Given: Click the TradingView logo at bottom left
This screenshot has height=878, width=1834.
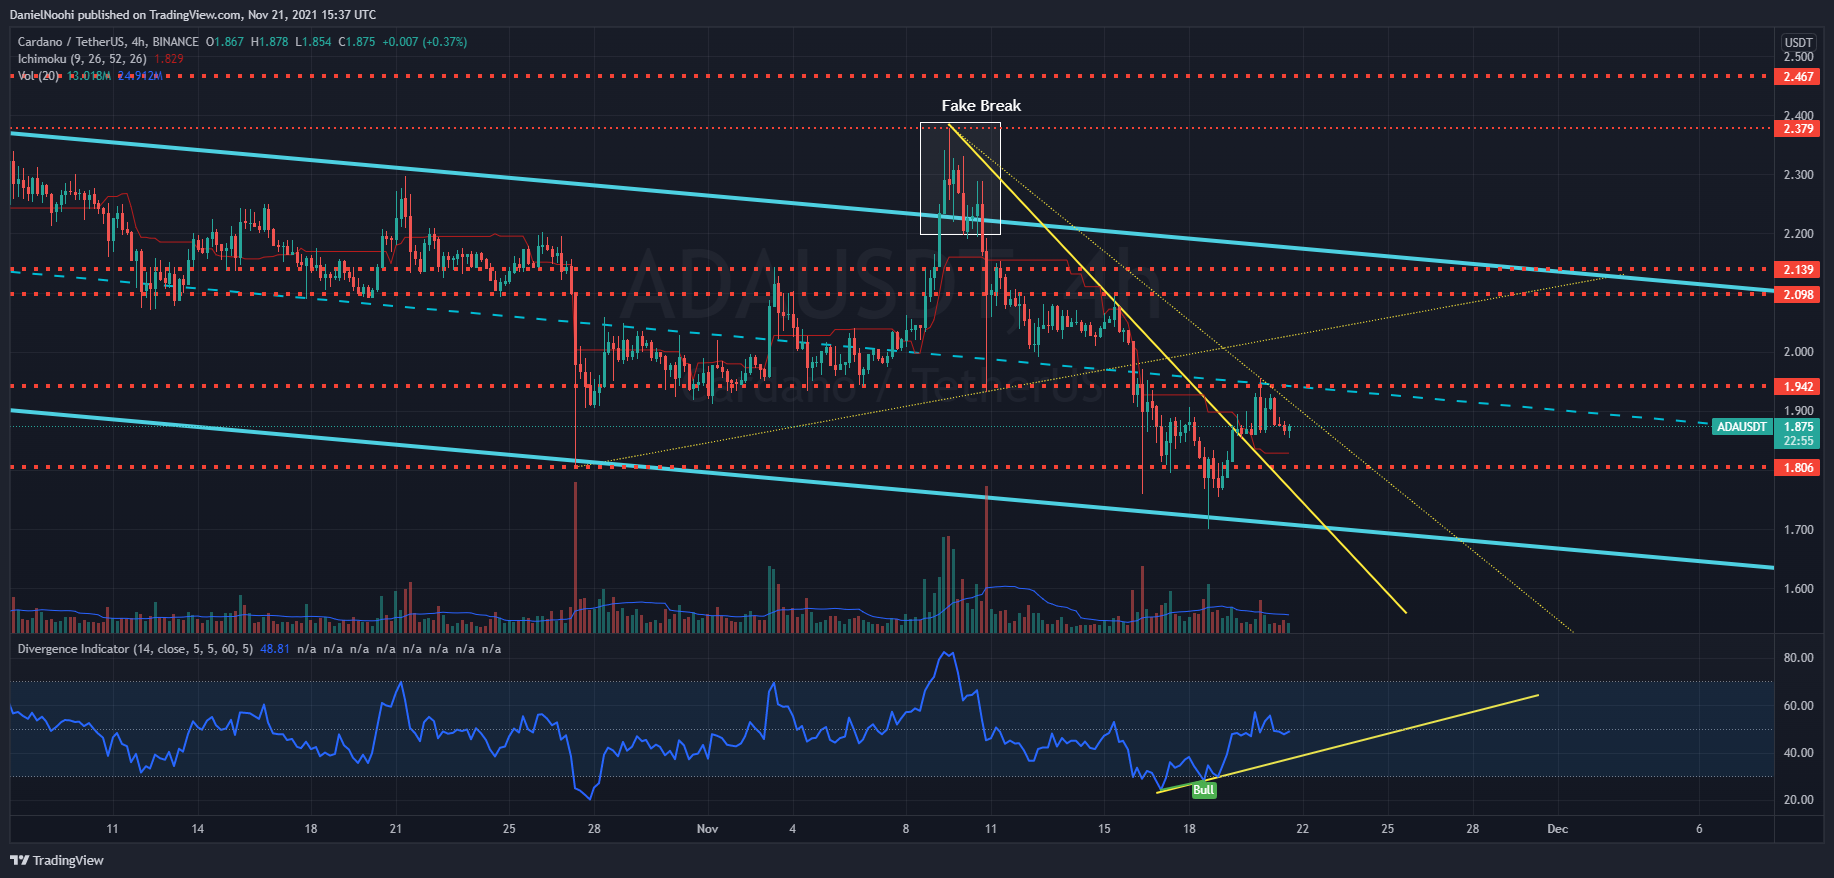Looking at the screenshot, I should click(57, 860).
